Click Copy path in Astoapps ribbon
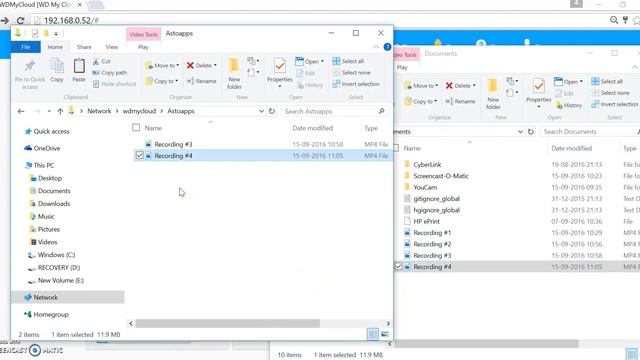This screenshot has height=360, width=640. (109, 73)
